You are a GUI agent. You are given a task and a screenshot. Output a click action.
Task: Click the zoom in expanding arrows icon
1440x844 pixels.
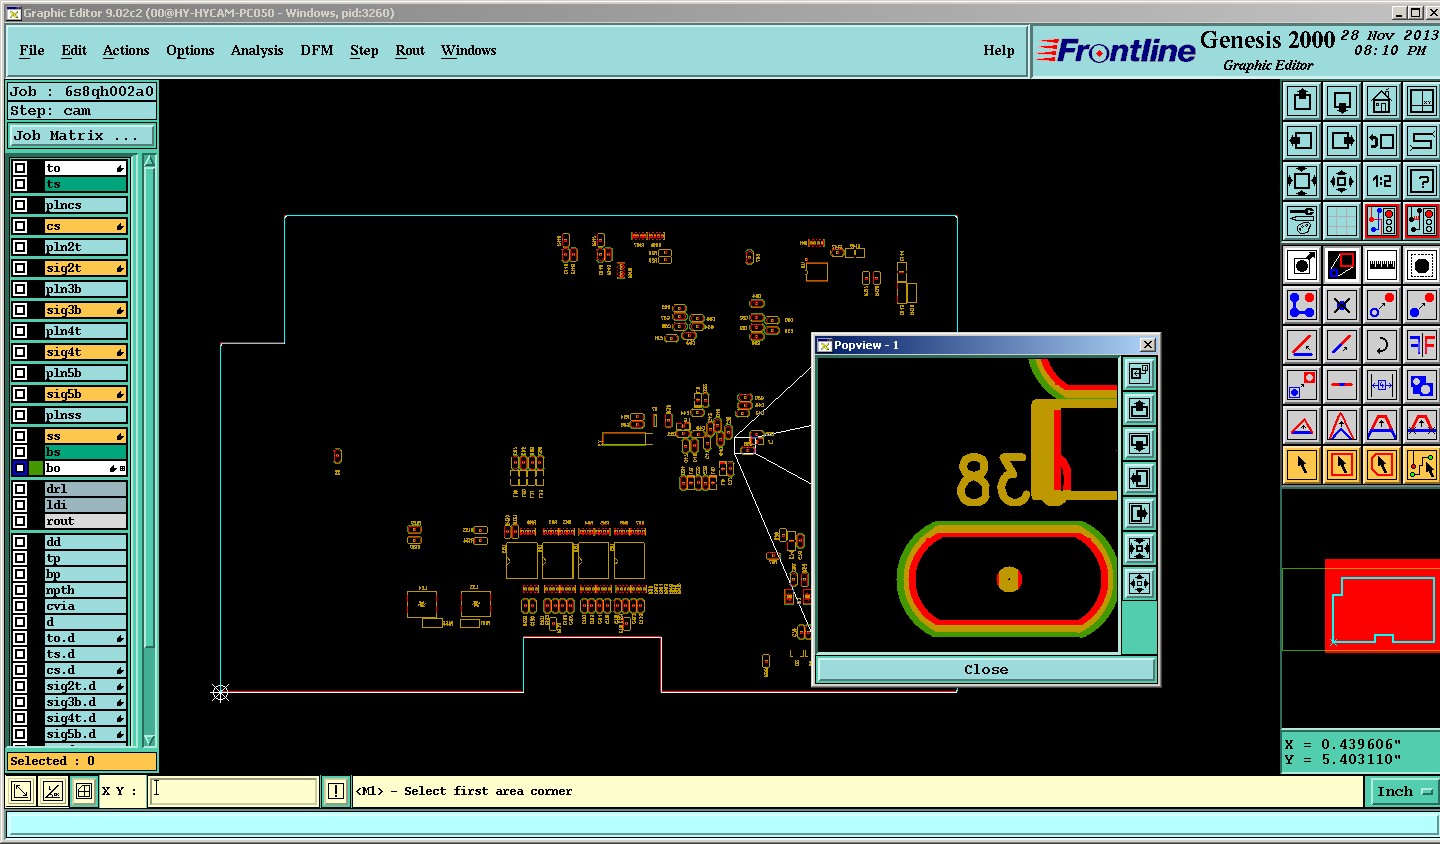(1302, 181)
